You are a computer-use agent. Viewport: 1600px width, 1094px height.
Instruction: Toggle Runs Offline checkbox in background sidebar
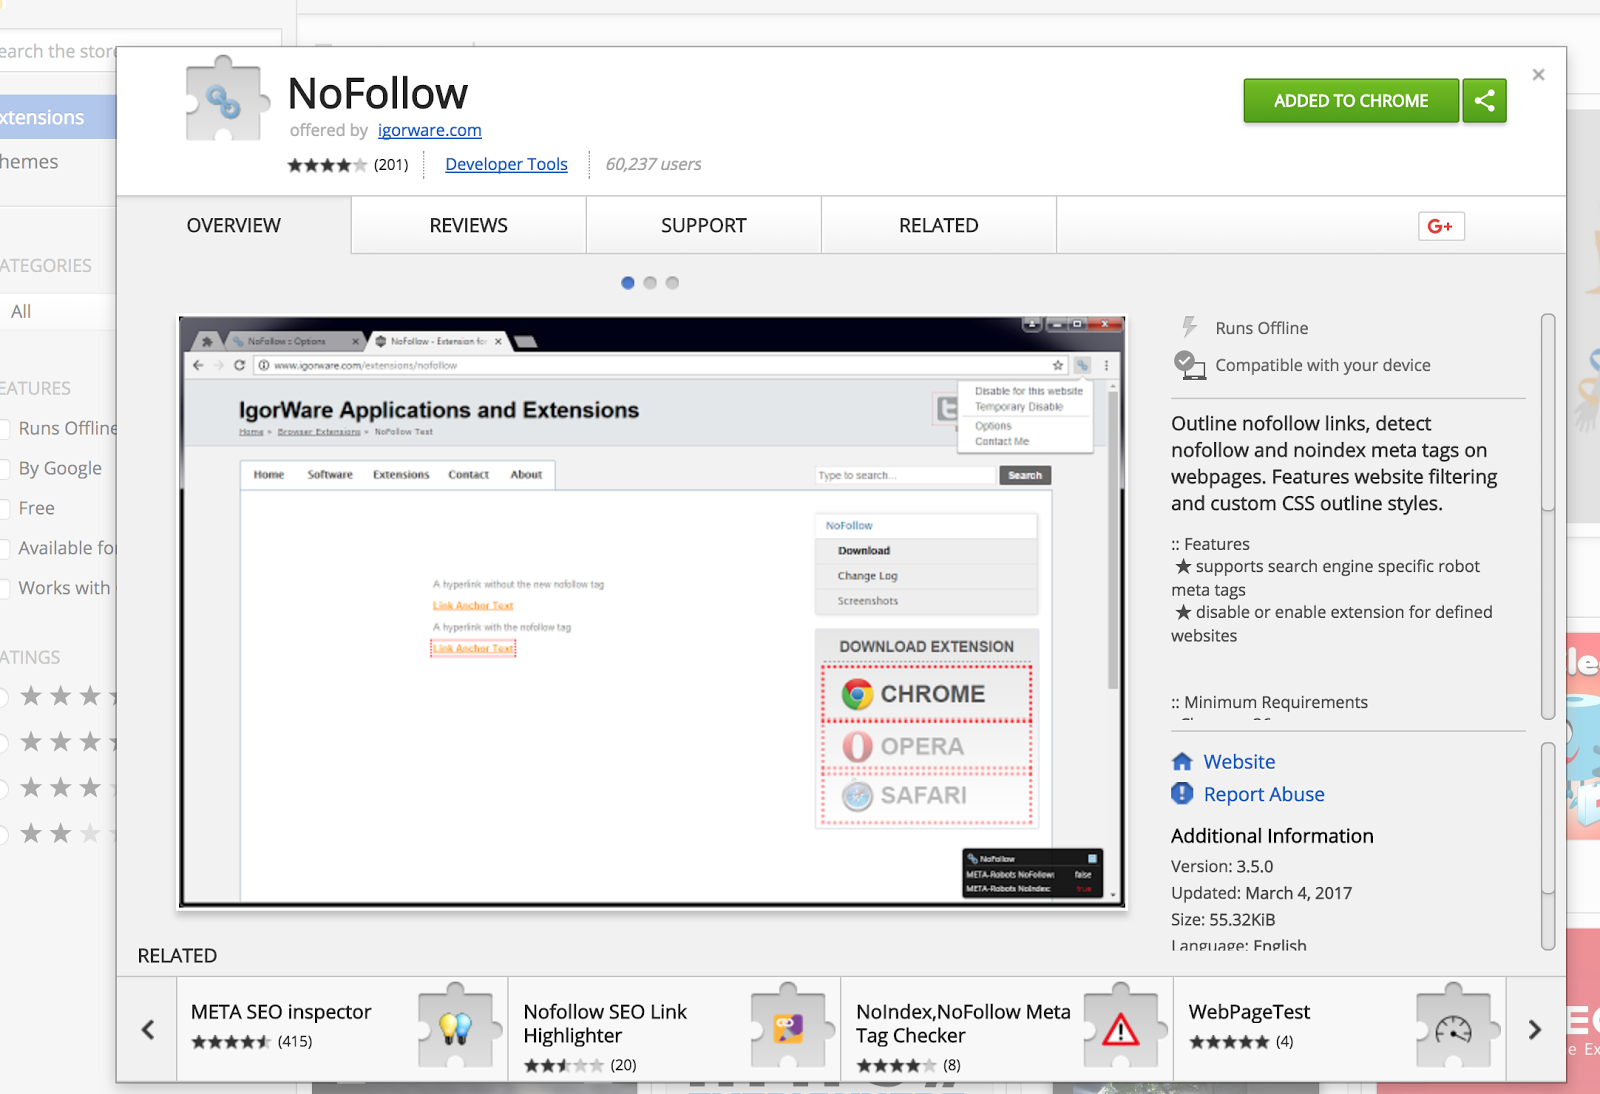5,428
